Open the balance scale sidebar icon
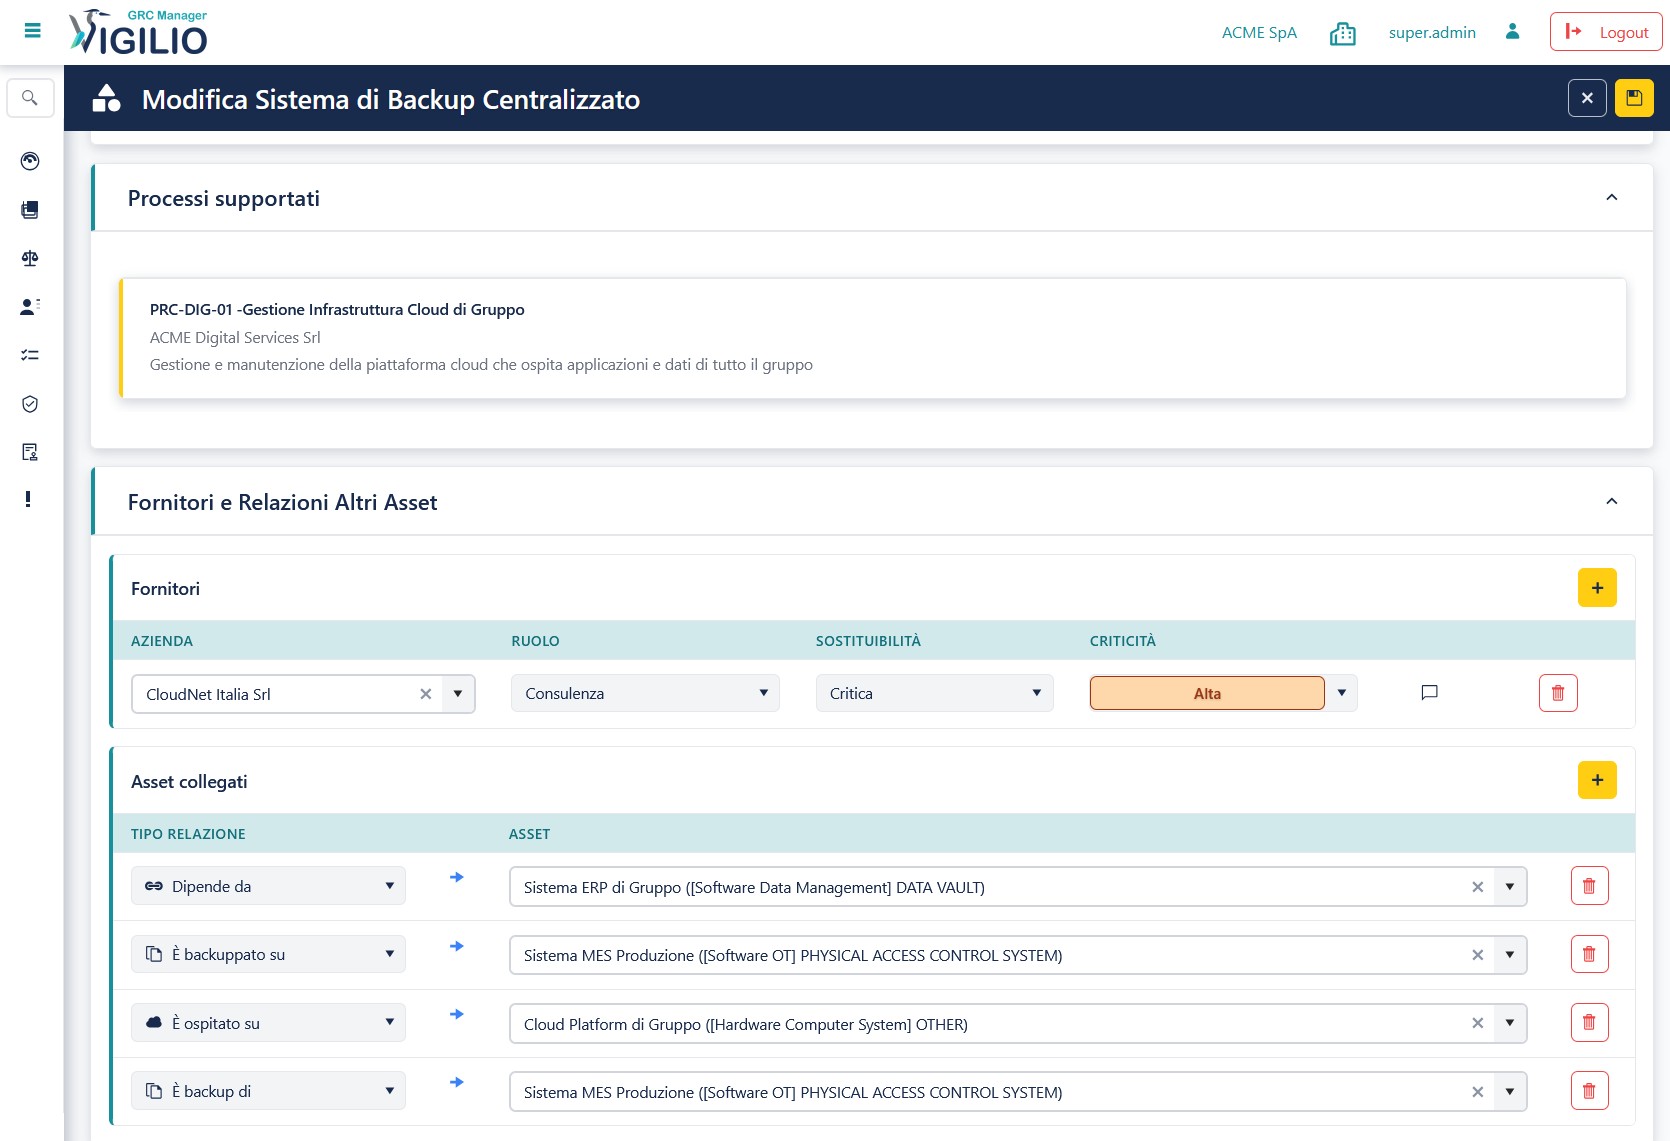Viewport: 1670px width, 1141px height. (30, 258)
